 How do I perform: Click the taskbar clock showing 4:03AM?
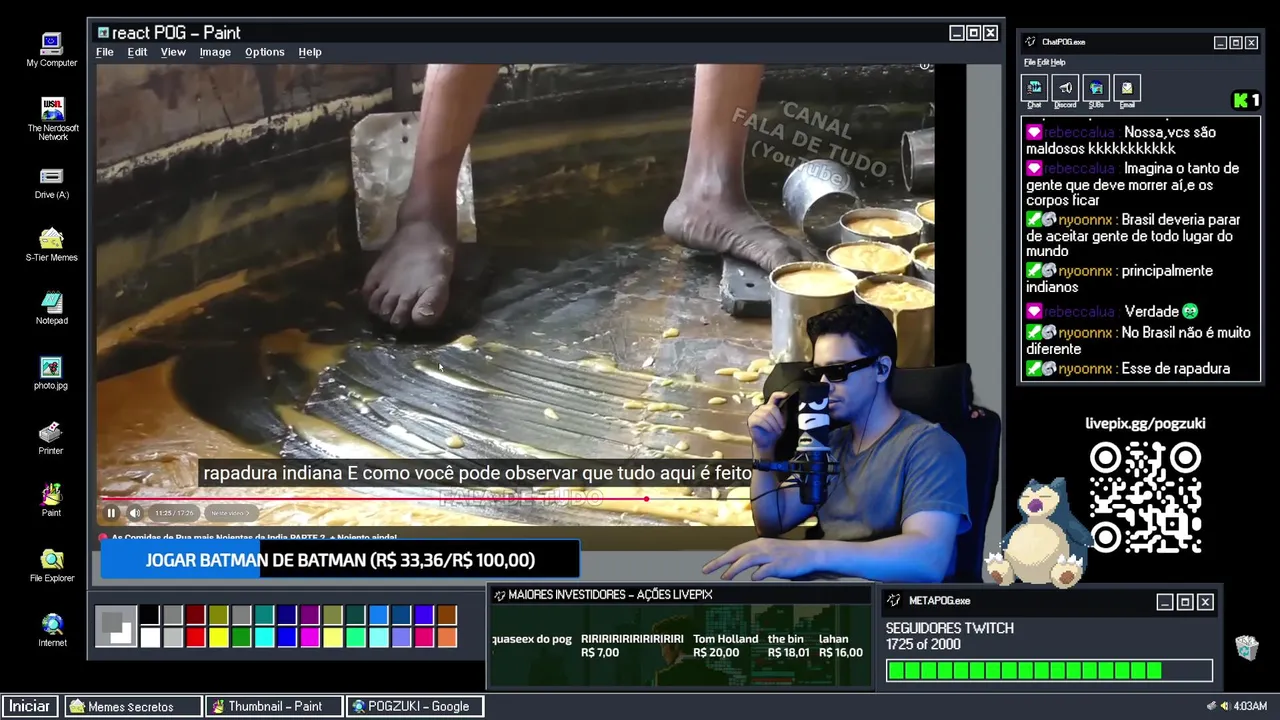coord(1250,706)
